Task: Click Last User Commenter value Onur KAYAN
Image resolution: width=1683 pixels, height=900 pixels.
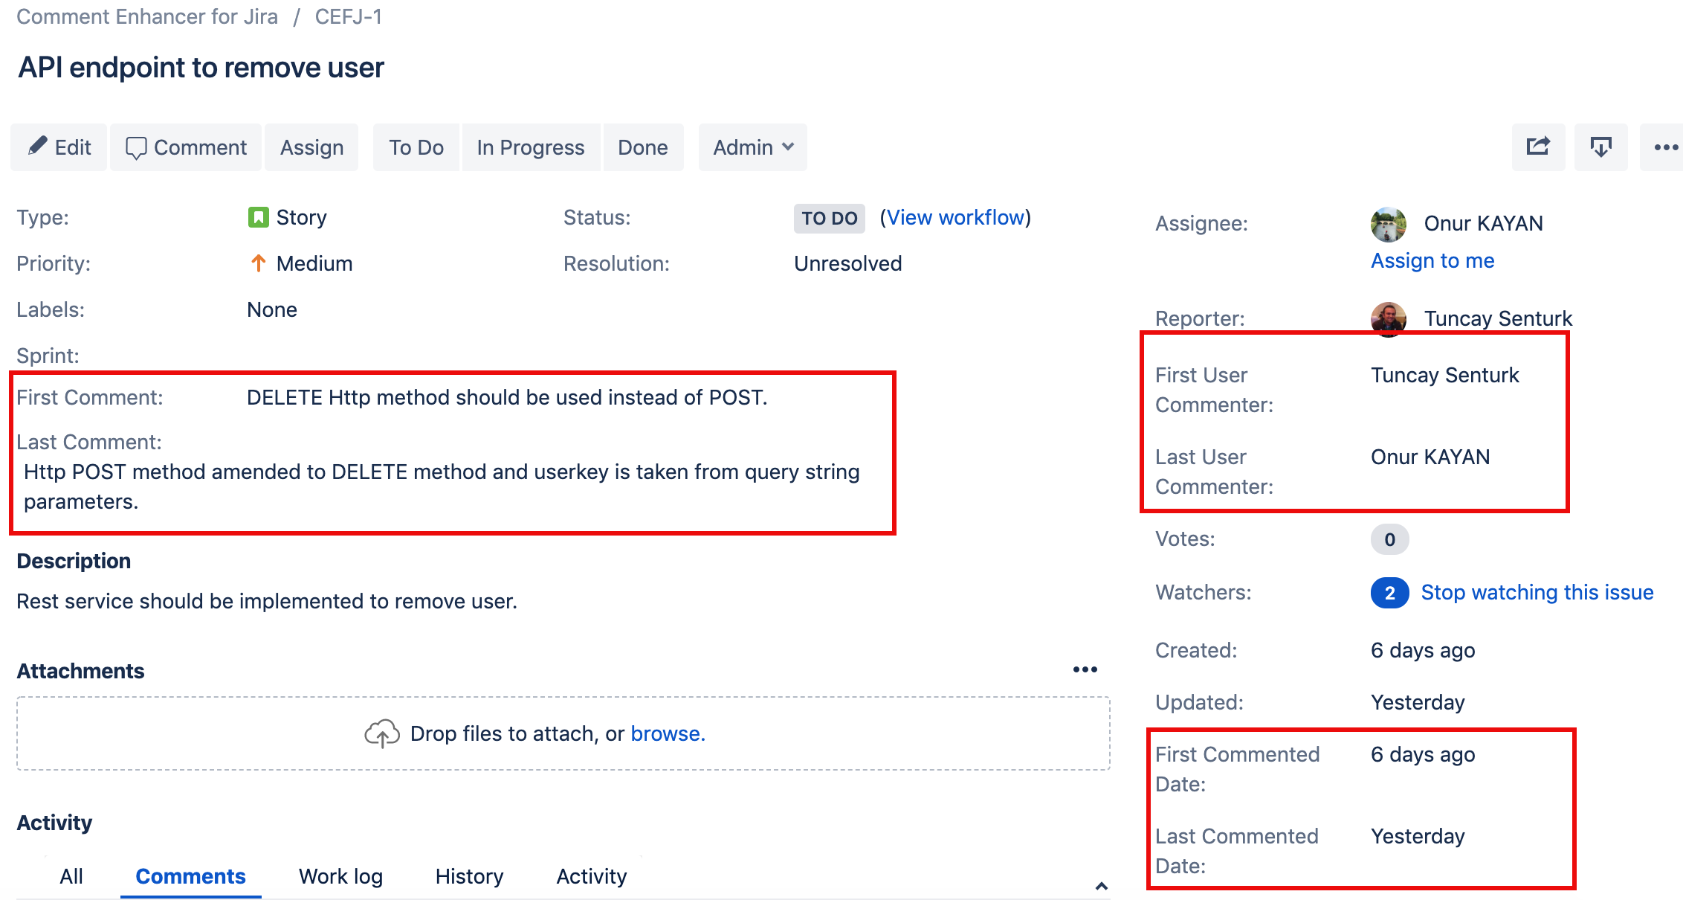Action: point(1430,457)
